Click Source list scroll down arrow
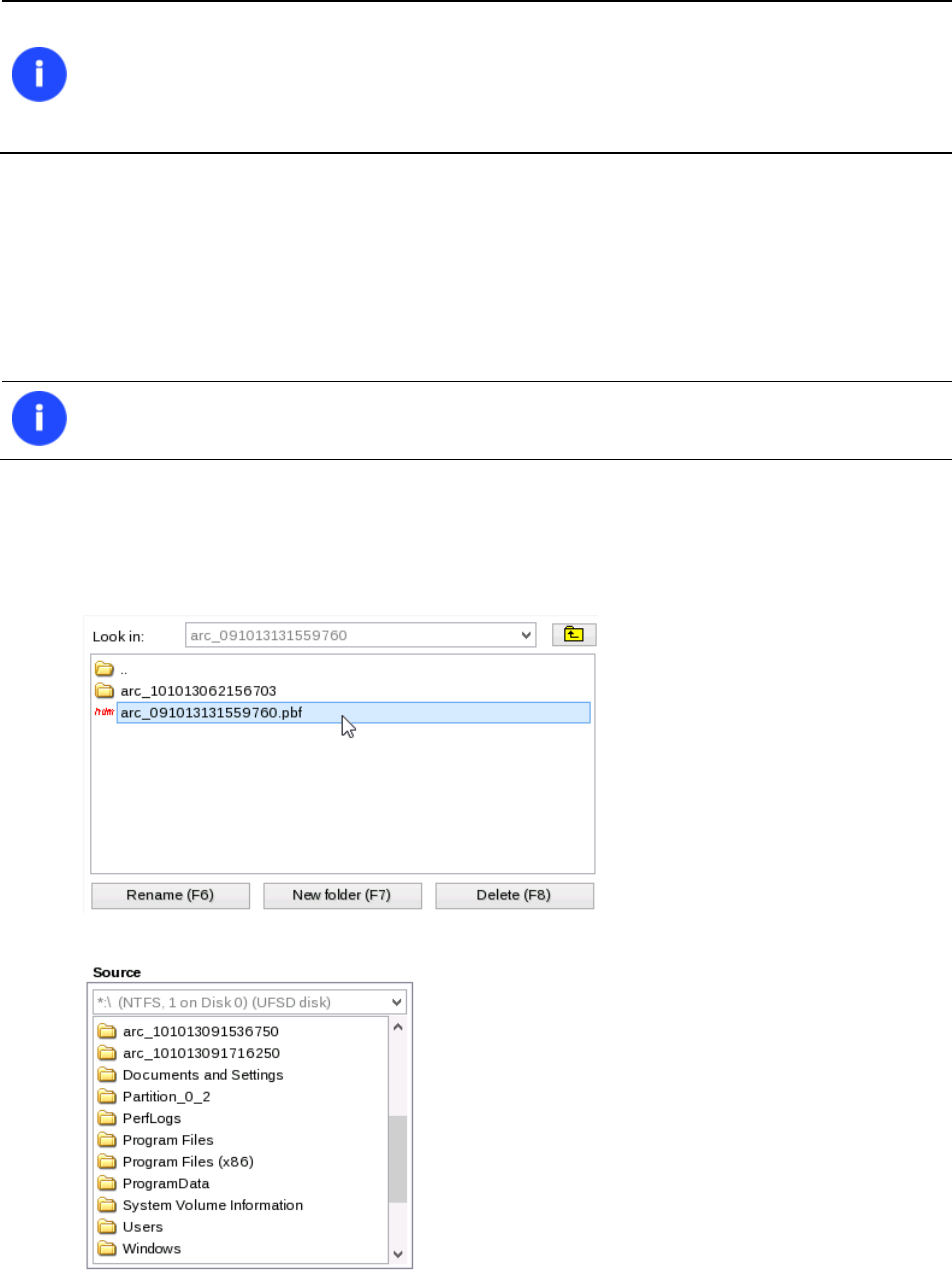Screen dimensions: 952x1274 397,1253
